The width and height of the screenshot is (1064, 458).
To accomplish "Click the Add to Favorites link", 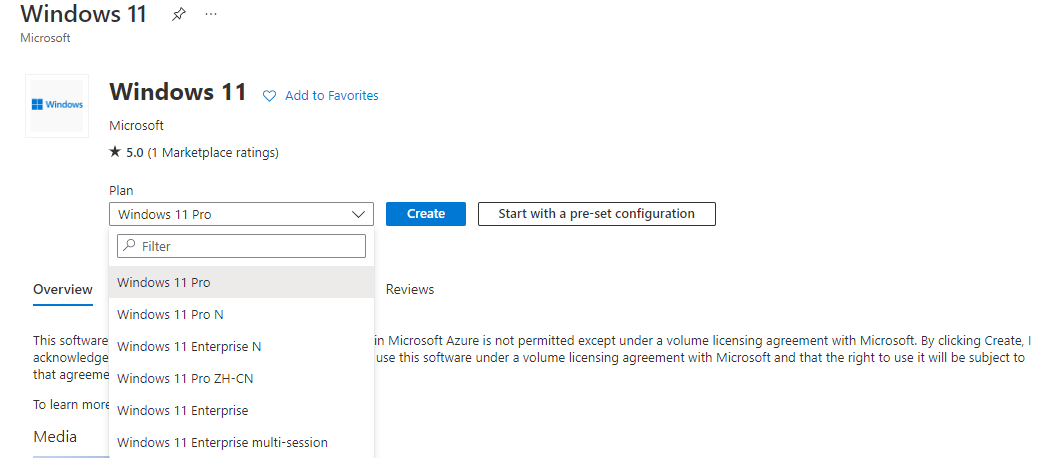I will (x=331, y=96).
